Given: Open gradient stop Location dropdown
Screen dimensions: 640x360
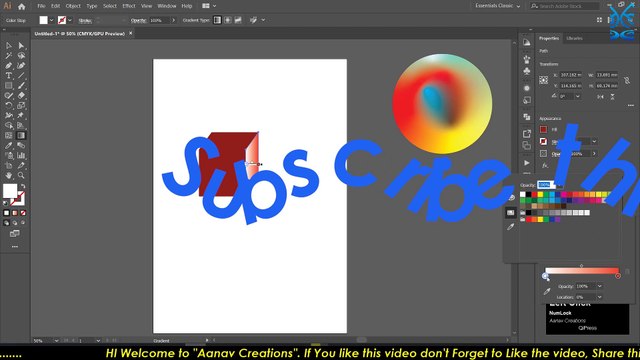Looking at the screenshot, I should (600, 297).
